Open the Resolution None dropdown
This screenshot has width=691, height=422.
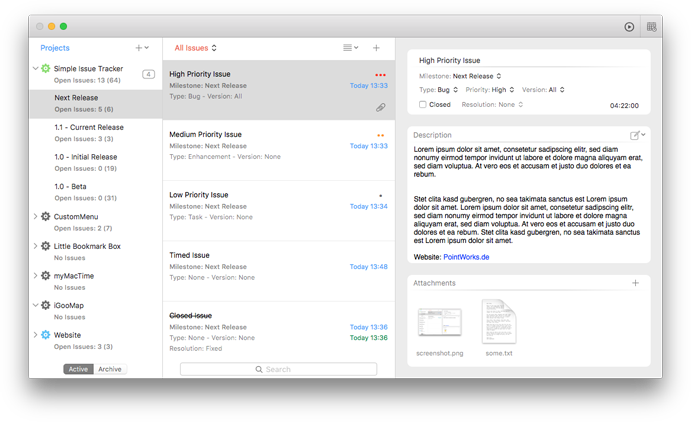[511, 104]
